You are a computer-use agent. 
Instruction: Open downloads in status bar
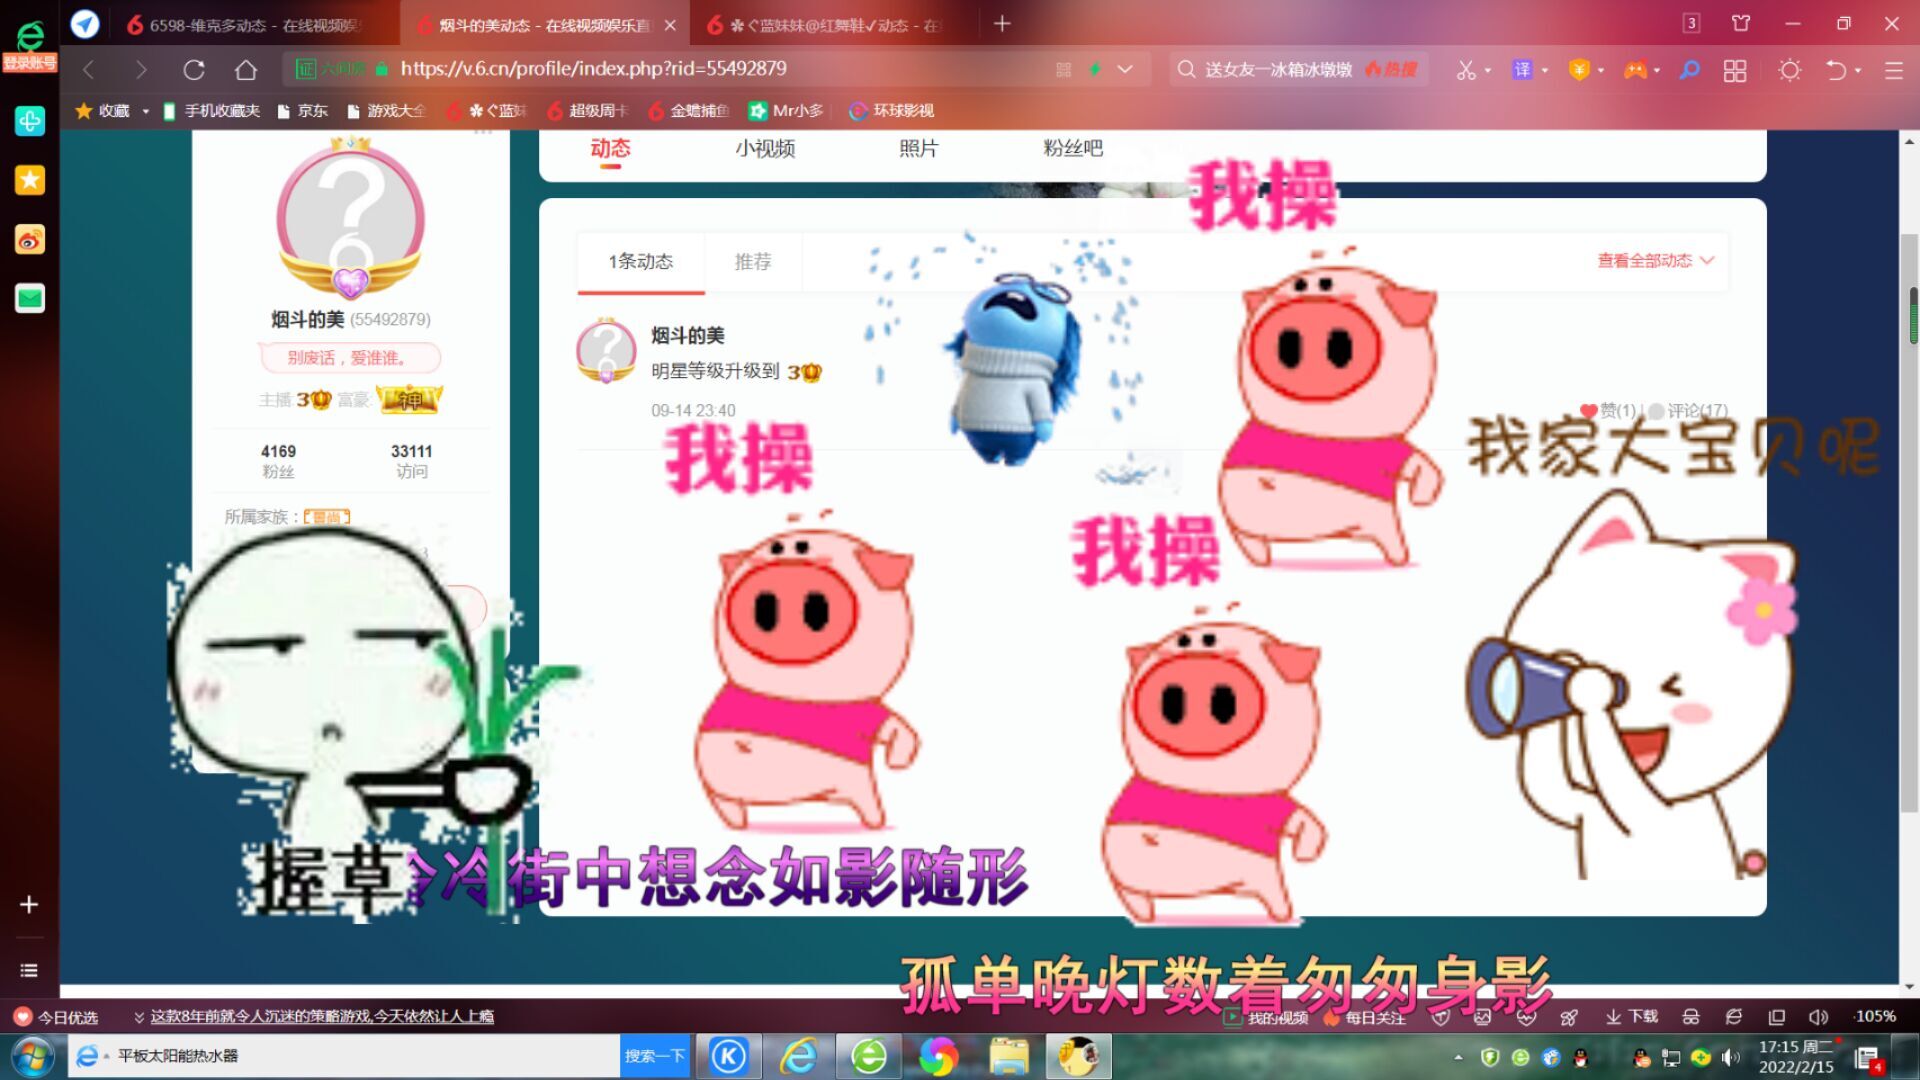1632,1017
